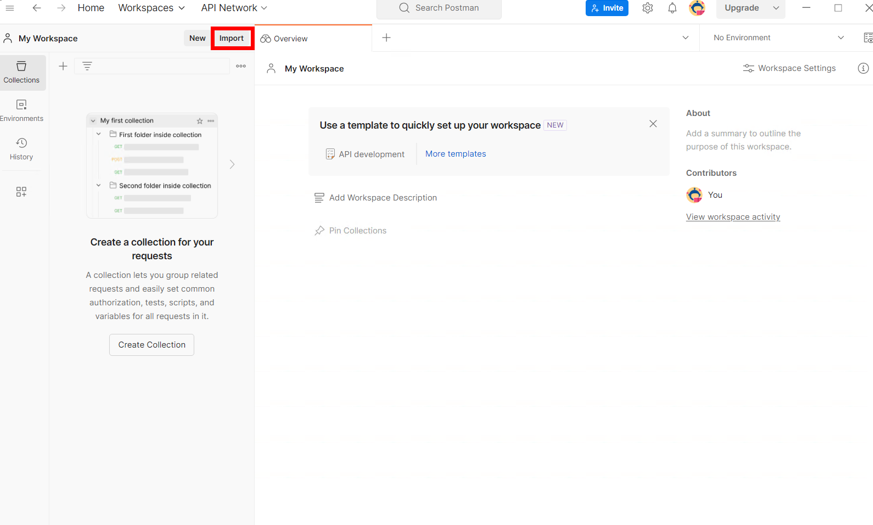Click the contributor avatar beside You
Screen dimensions: 873x525
[694, 195]
